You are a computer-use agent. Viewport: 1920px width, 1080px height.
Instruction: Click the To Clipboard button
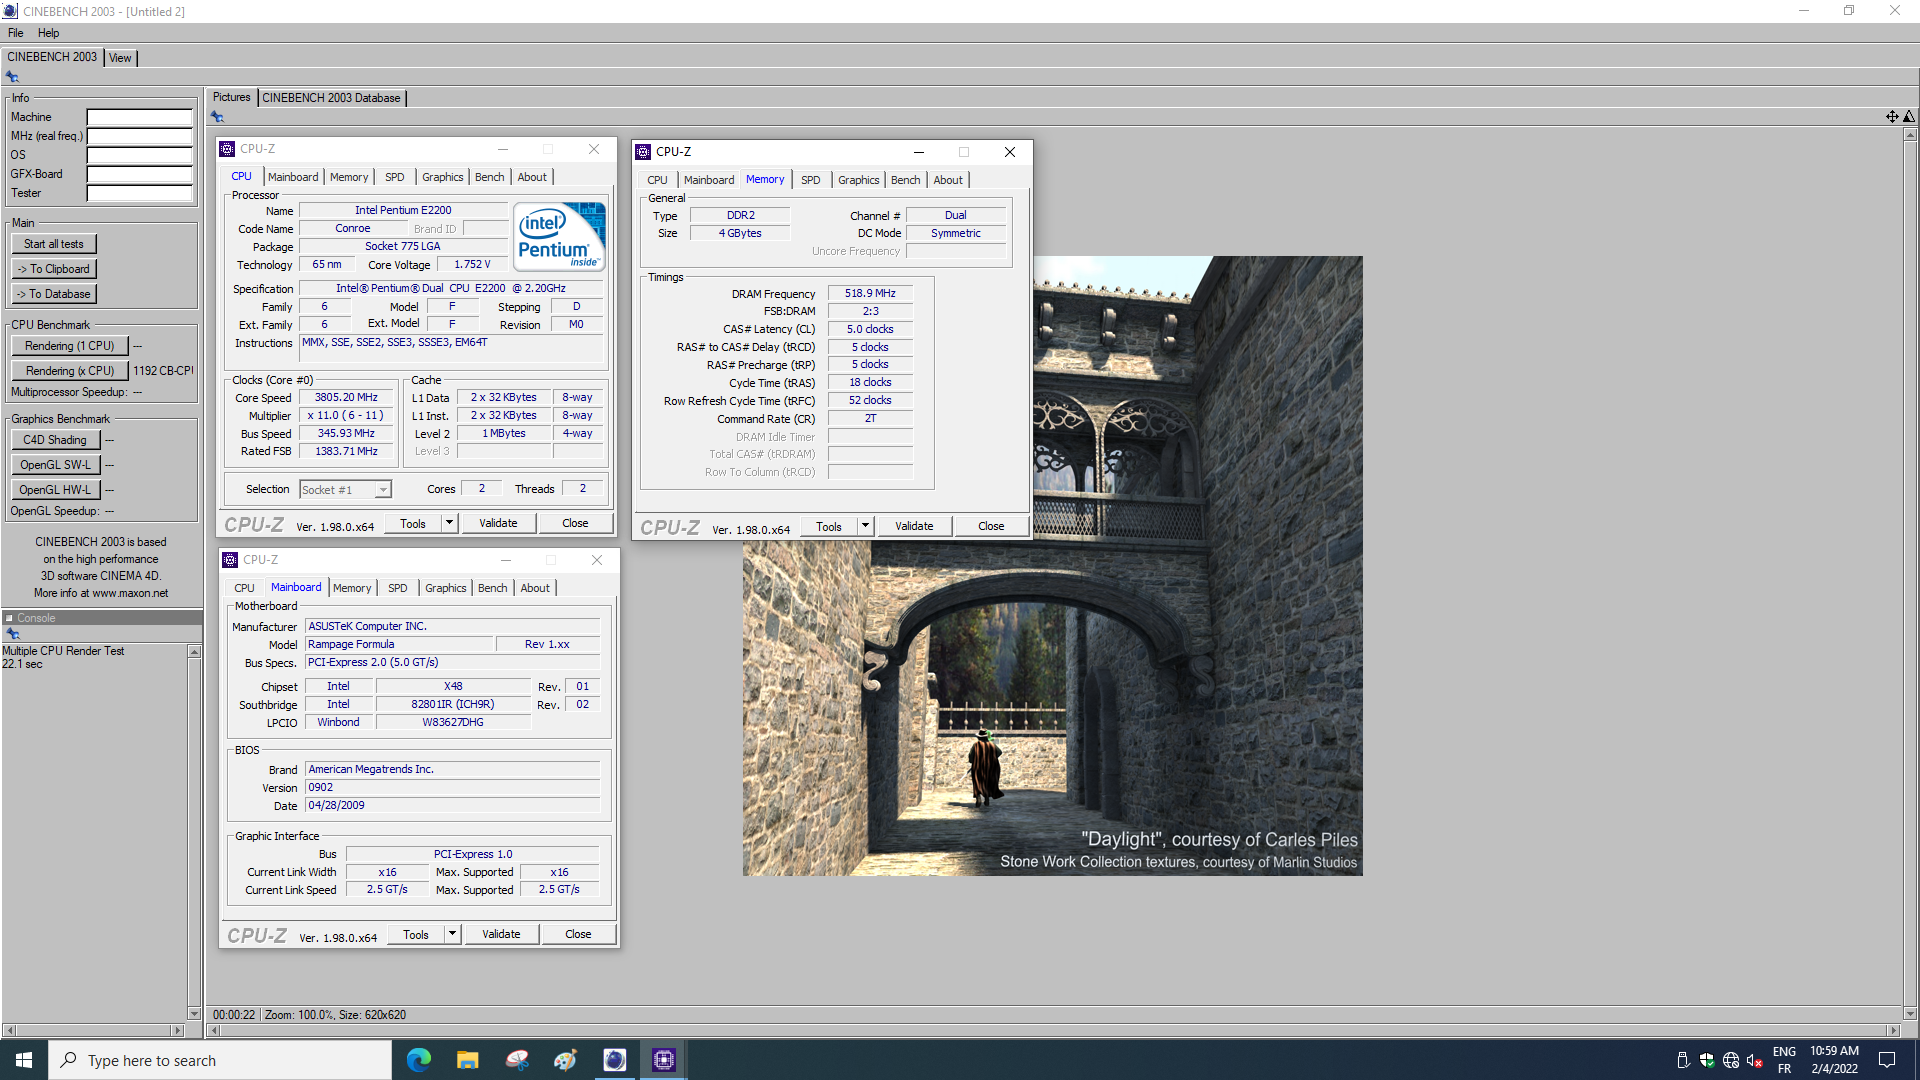point(54,269)
